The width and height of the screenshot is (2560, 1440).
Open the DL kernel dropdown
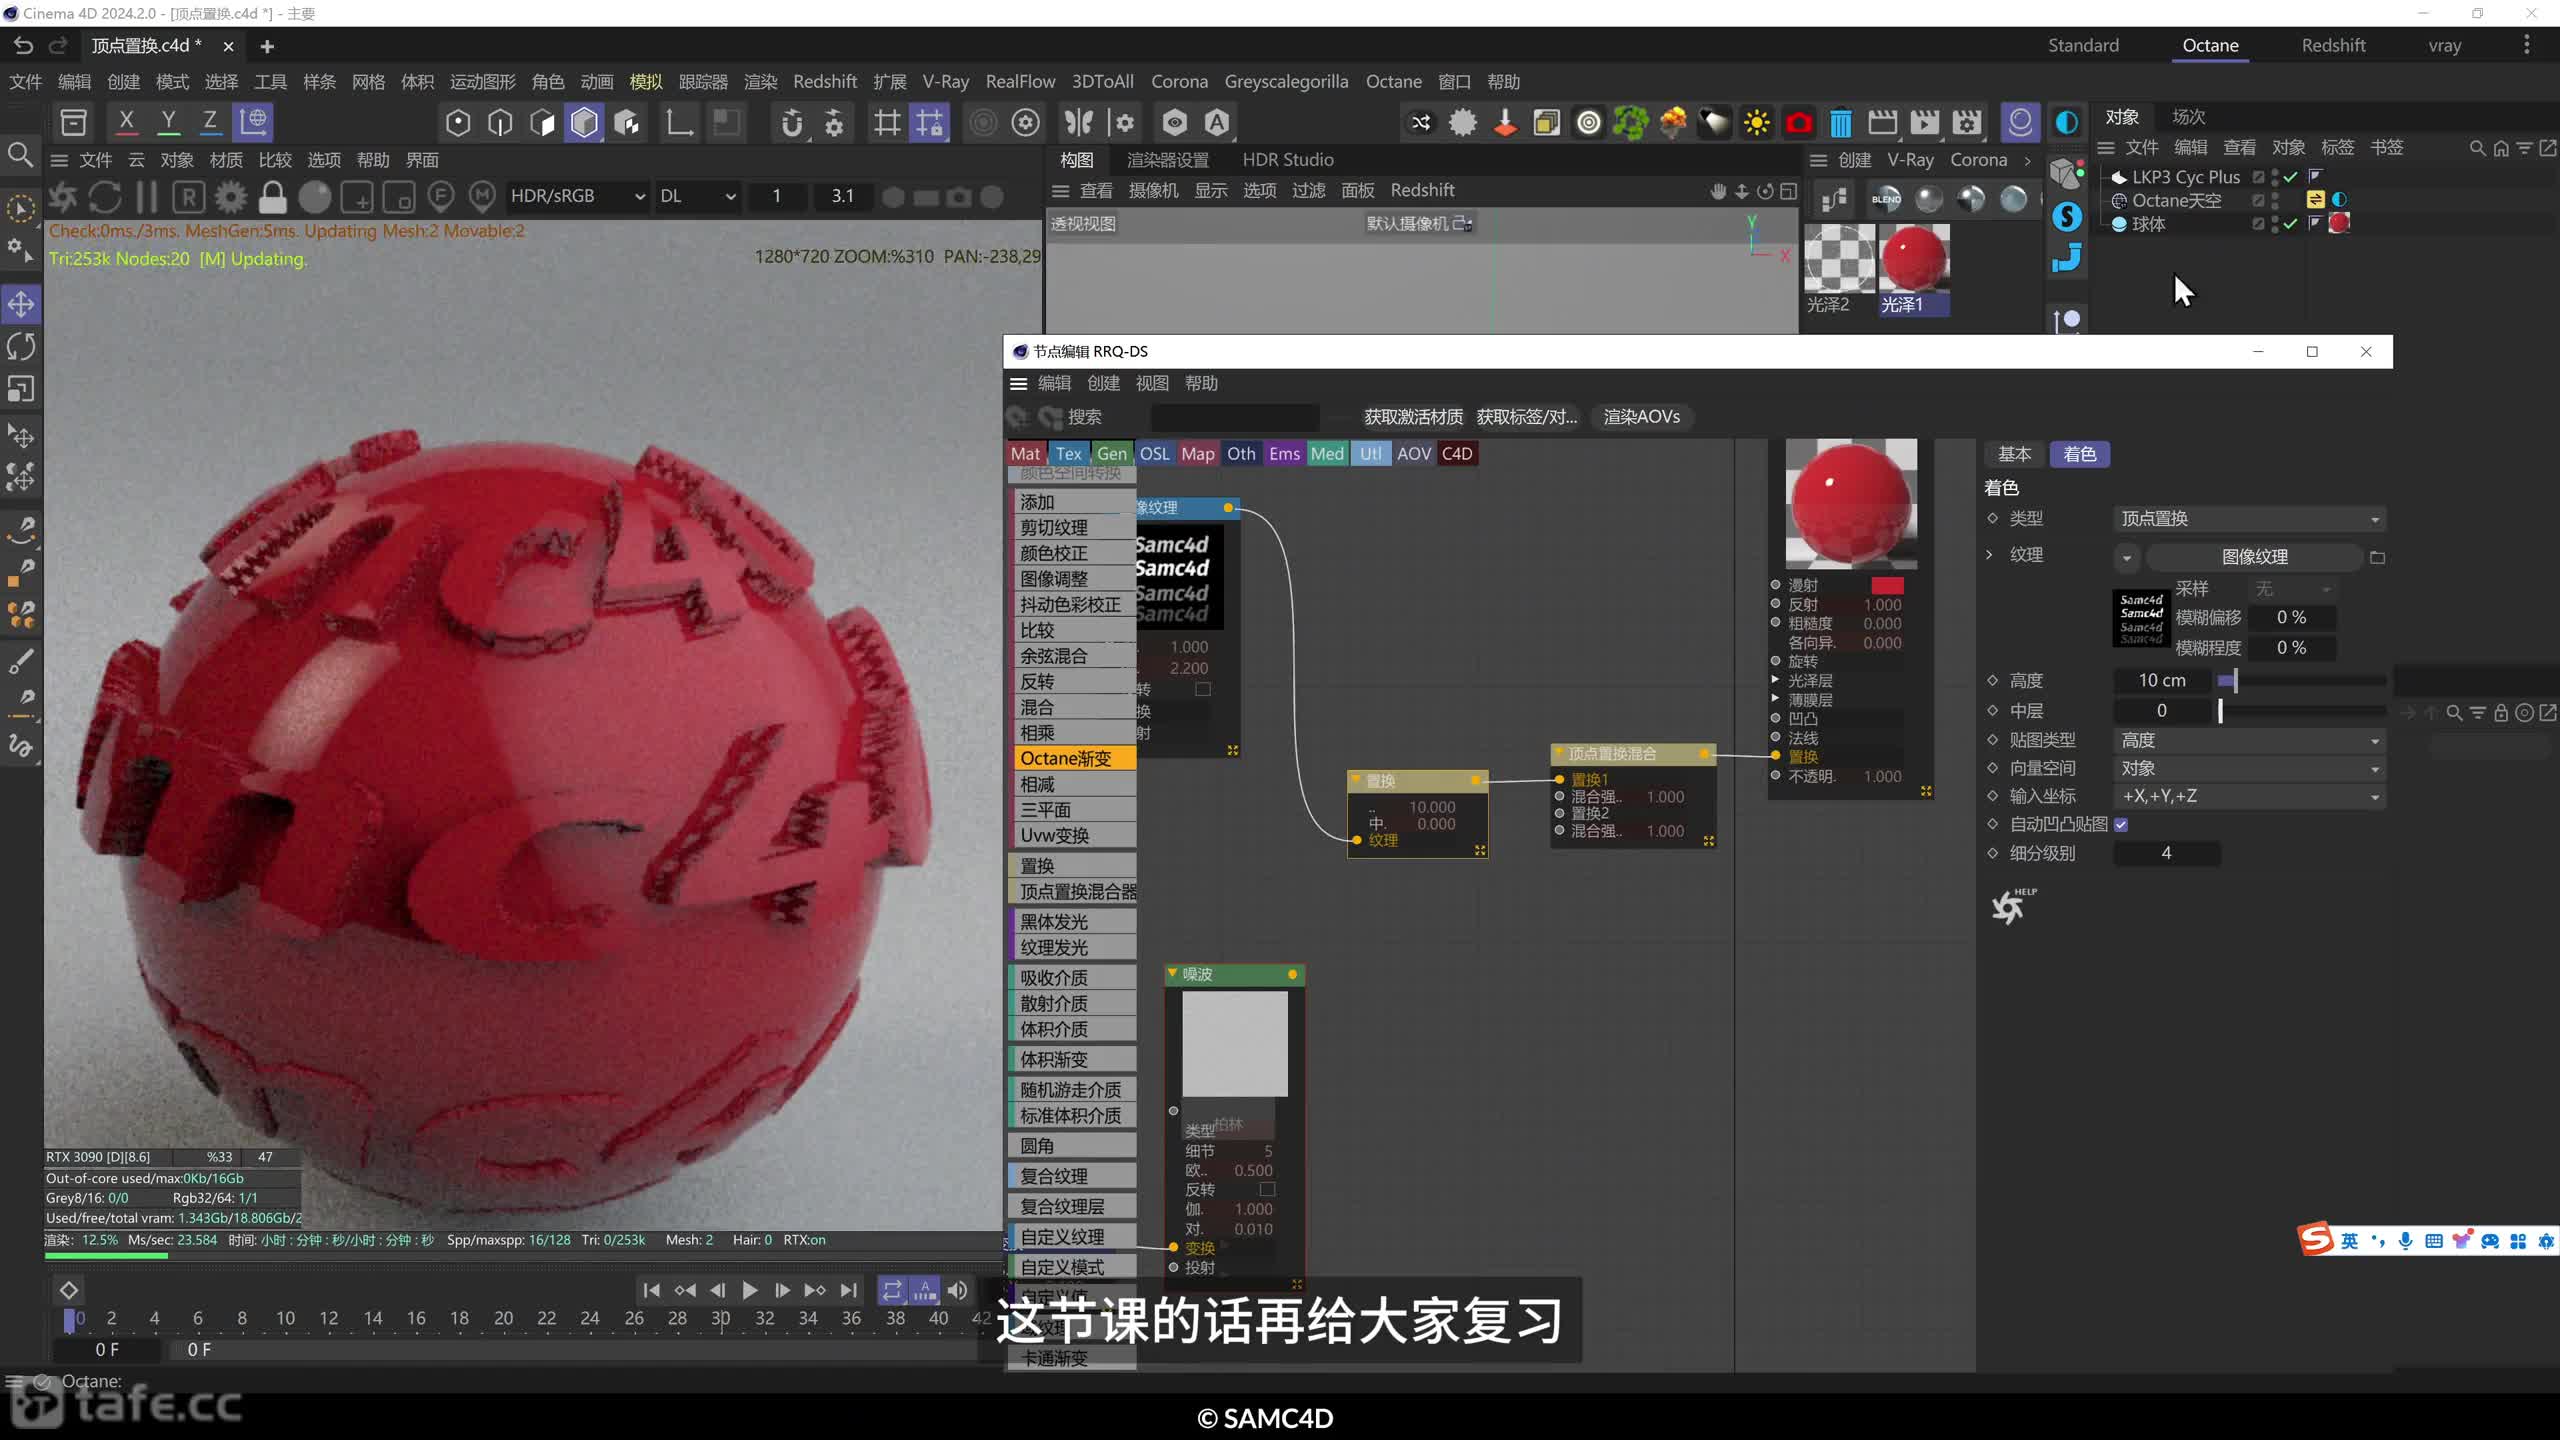click(697, 197)
